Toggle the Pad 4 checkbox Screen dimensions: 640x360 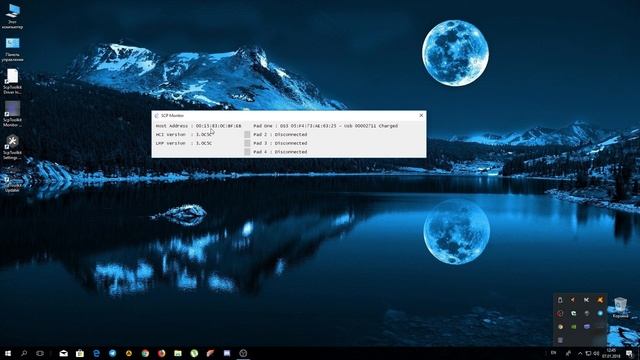pyautogui.click(x=247, y=151)
